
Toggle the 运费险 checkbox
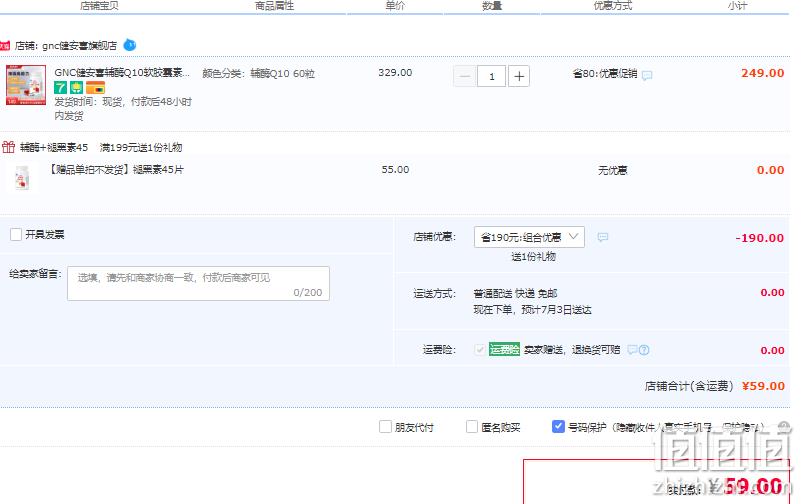point(479,349)
